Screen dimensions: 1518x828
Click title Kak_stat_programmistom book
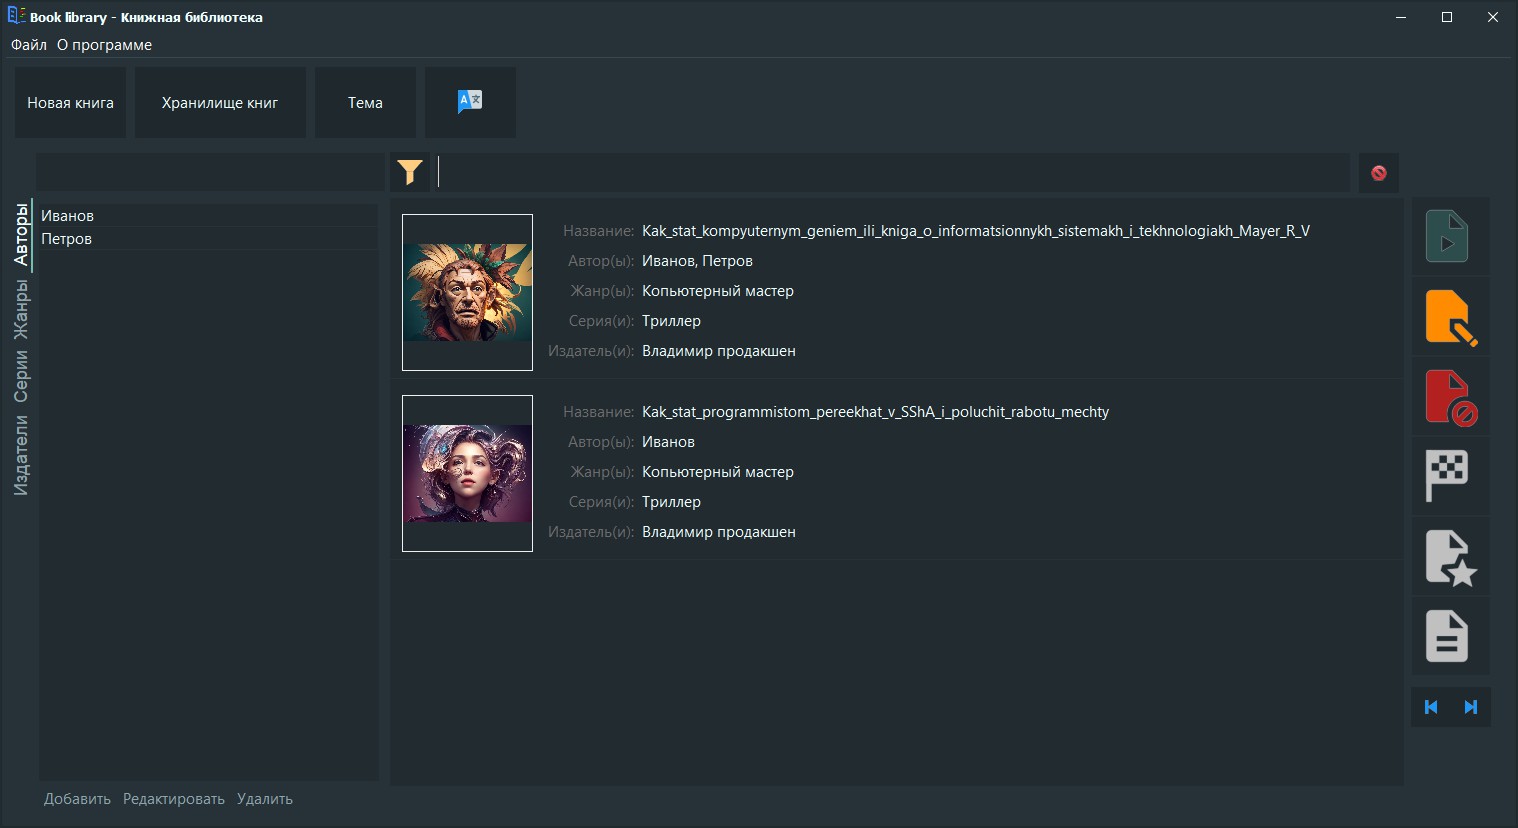pos(875,412)
